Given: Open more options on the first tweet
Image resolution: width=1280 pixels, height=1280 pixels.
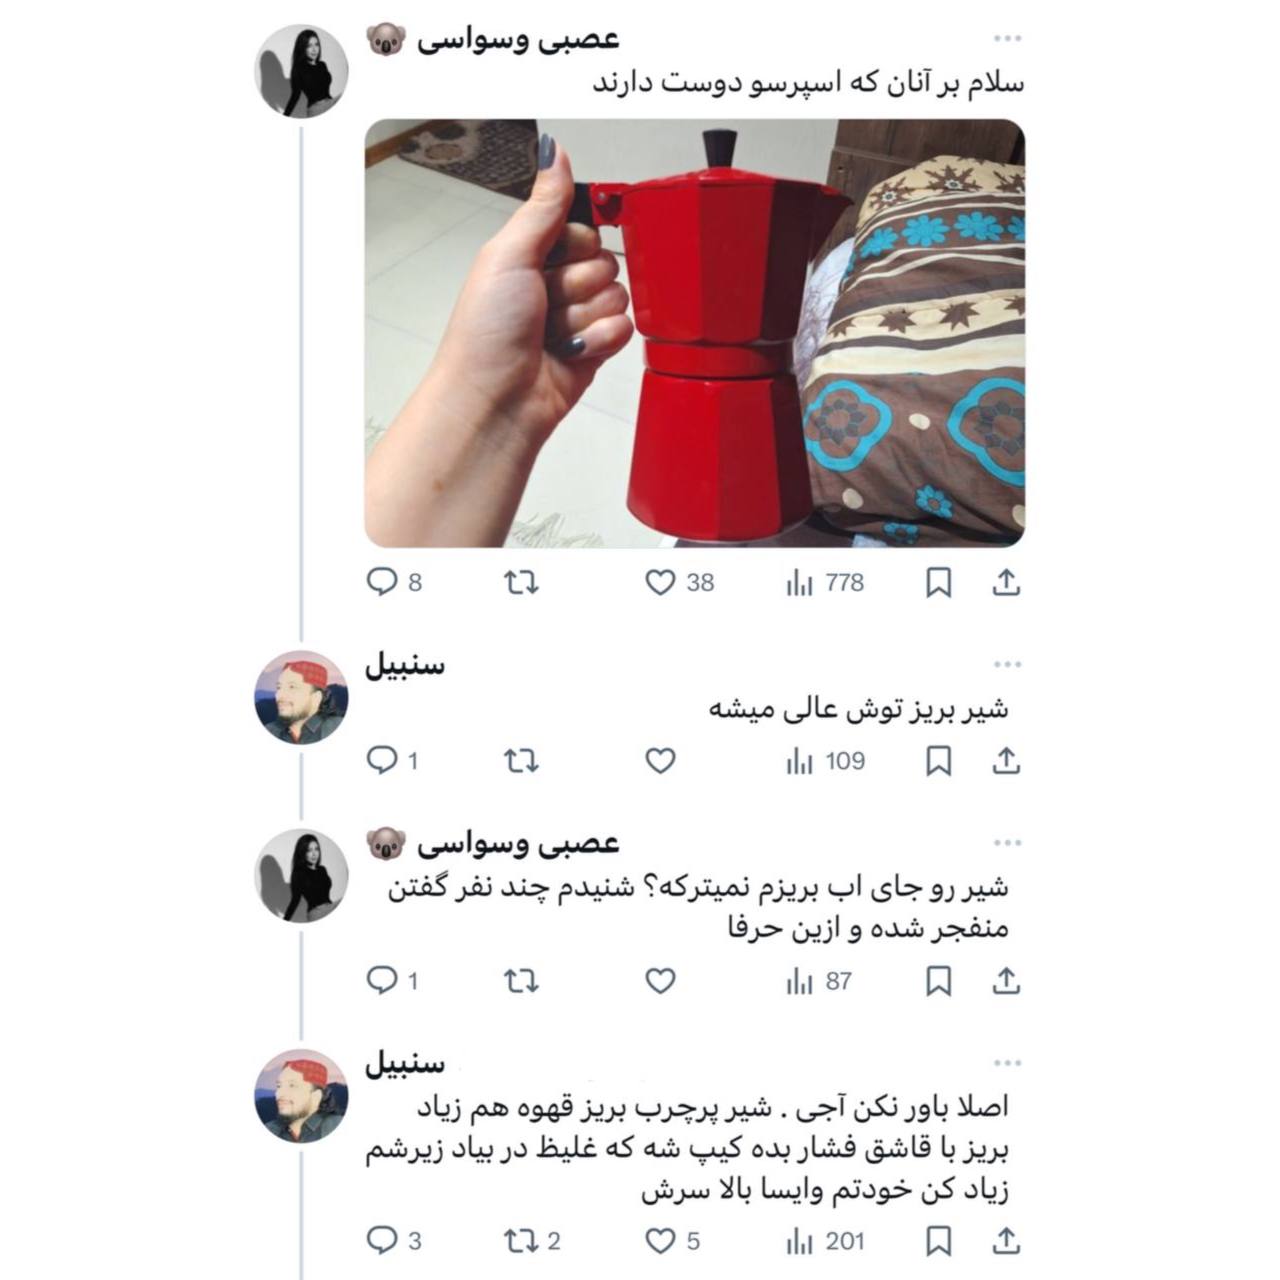Looking at the screenshot, I should pyautogui.click(x=1008, y=39).
